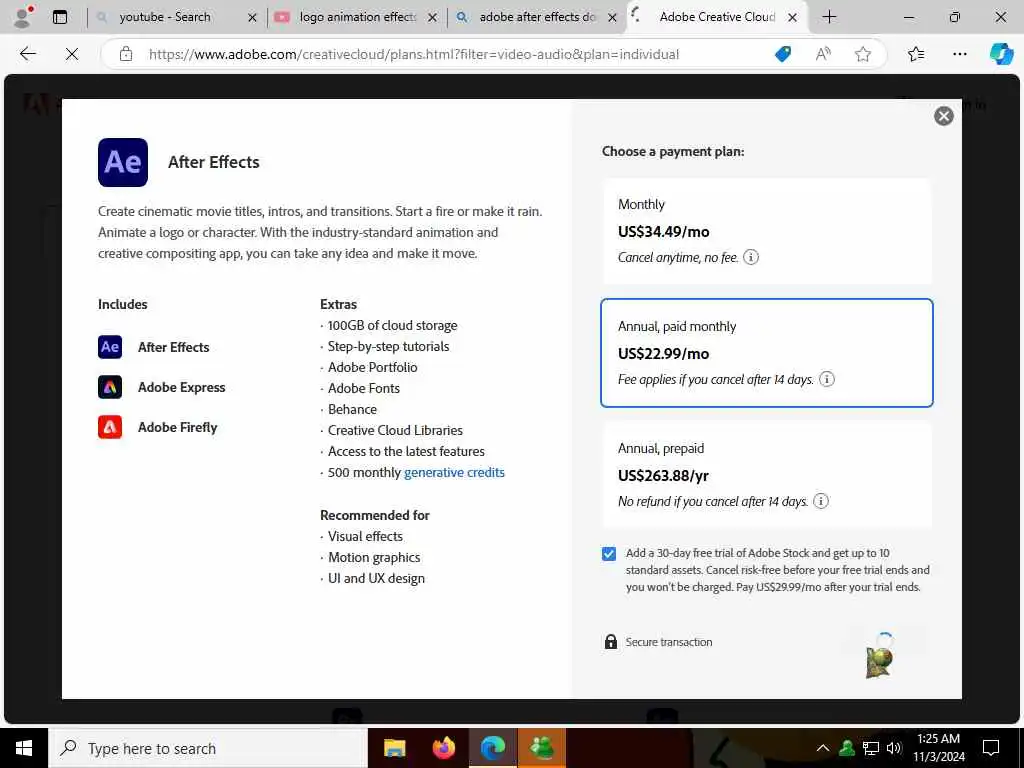Open the notification center
Screen dimensions: 1024x768
point(991,748)
